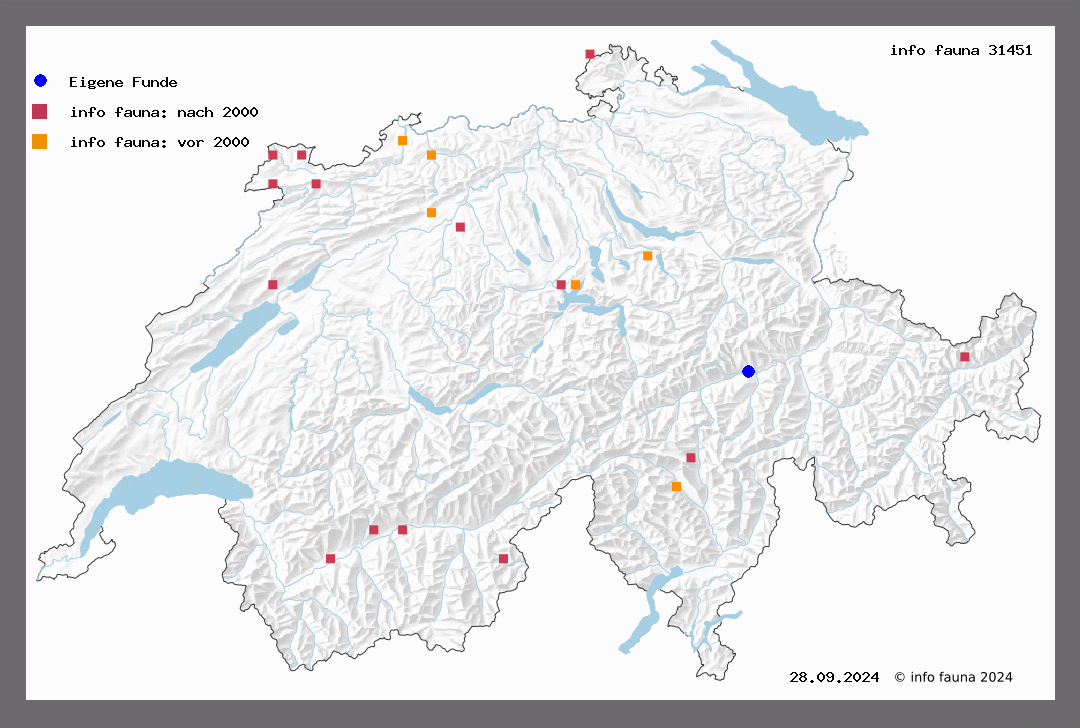Click the northernmost red marker at the top

pos(590,54)
